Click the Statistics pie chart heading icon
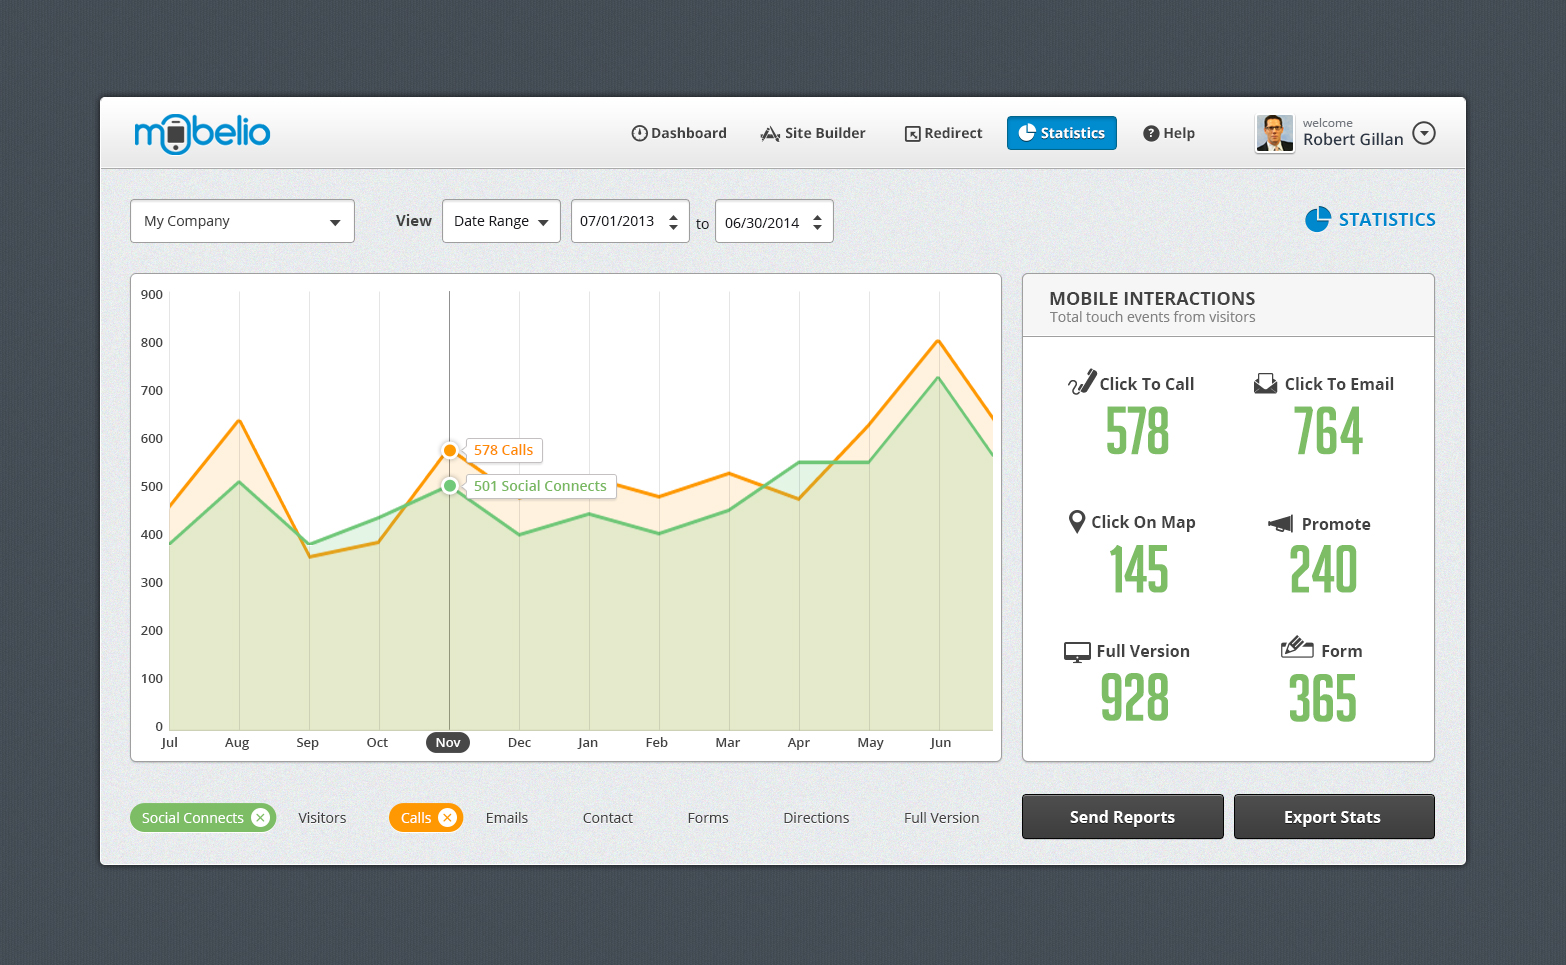 tap(1318, 220)
